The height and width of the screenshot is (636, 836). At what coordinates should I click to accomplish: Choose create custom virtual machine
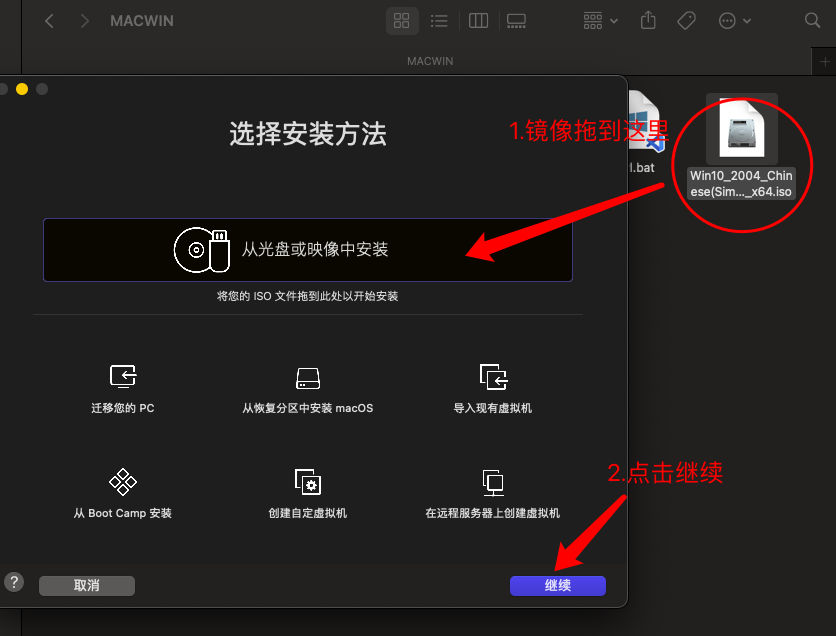click(308, 494)
